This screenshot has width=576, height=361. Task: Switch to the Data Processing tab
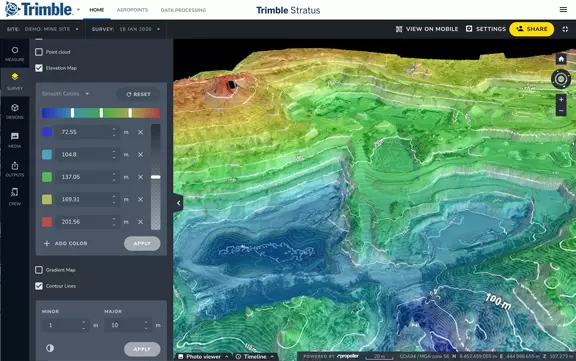(183, 10)
